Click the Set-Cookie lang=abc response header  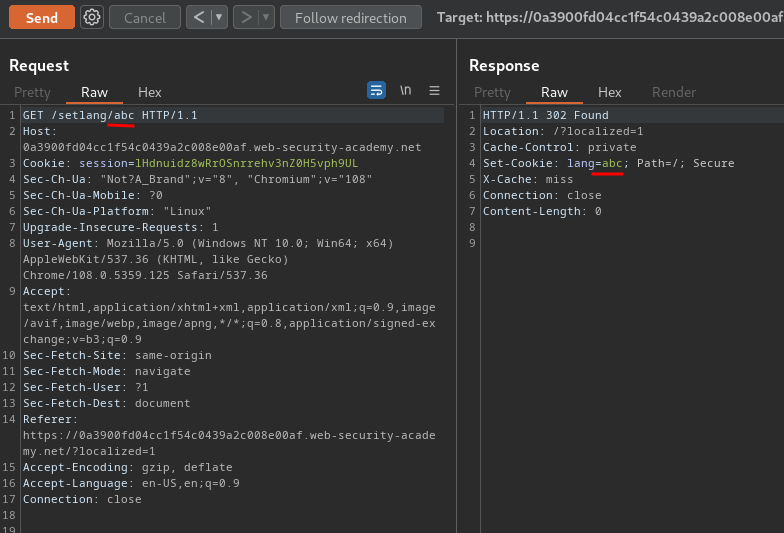click(608, 164)
